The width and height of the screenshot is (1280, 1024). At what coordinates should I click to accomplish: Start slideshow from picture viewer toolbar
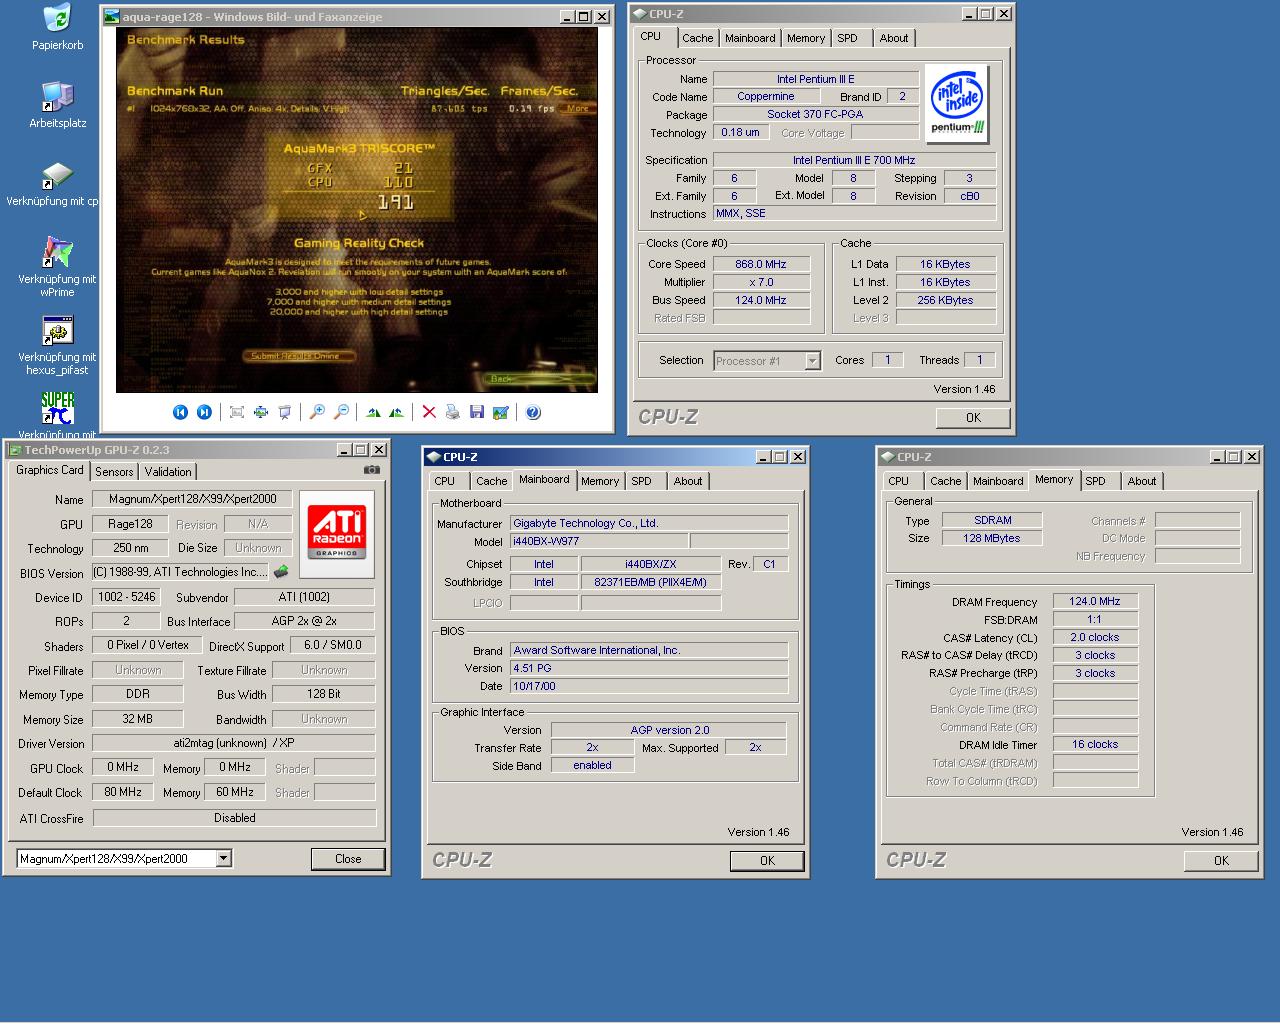(285, 412)
